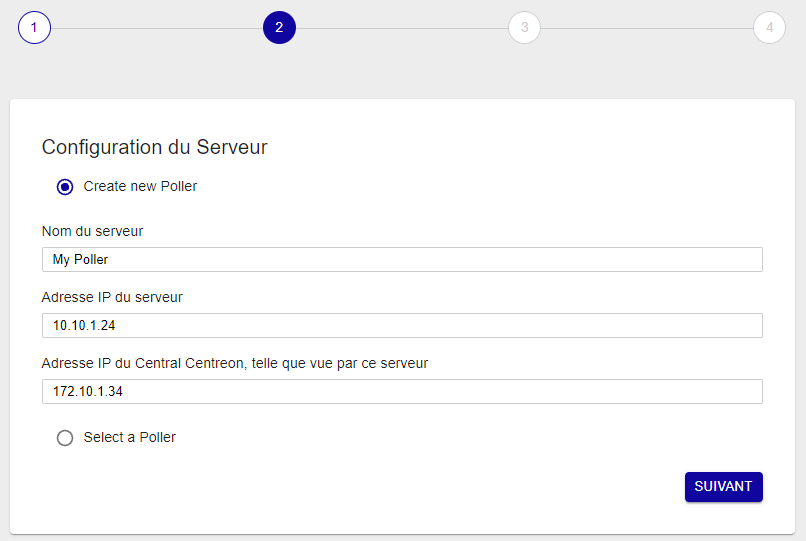This screenshot has height=541, width=806.
Task: Click the "Select a Poller" label text
Action: pos(129,437)
